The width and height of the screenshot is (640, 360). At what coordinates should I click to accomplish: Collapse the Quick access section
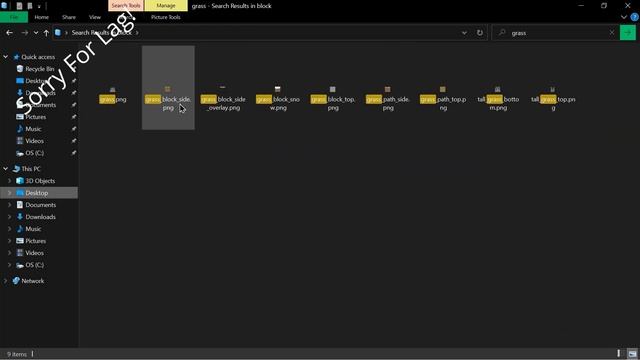coord(5,57)
